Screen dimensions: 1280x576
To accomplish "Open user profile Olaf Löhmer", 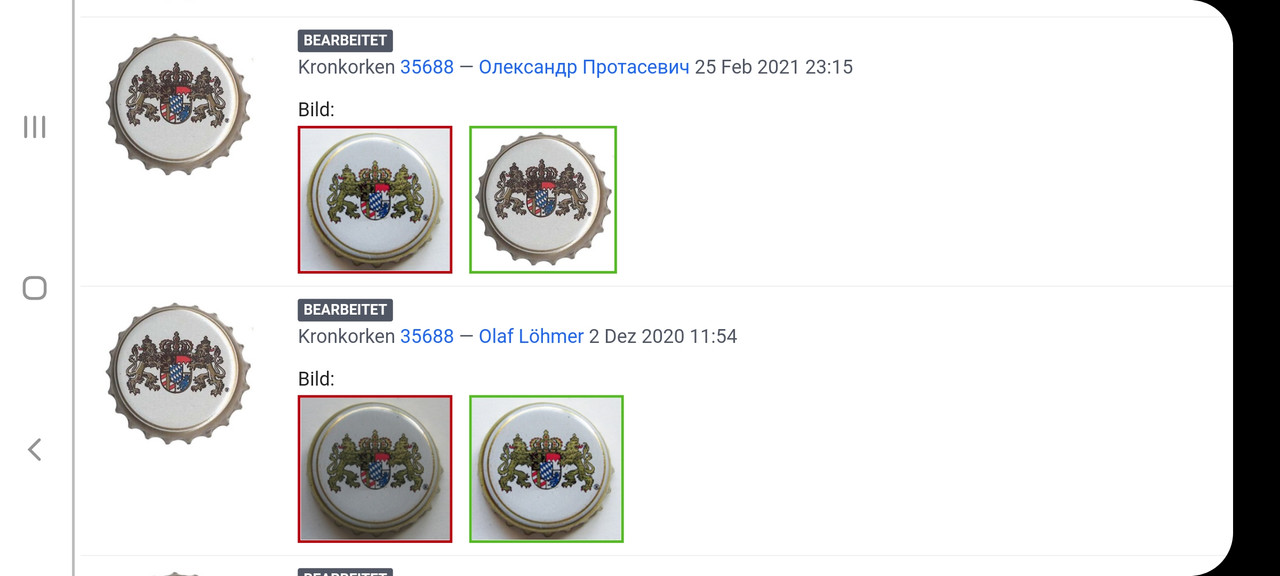I will (531, 336).
